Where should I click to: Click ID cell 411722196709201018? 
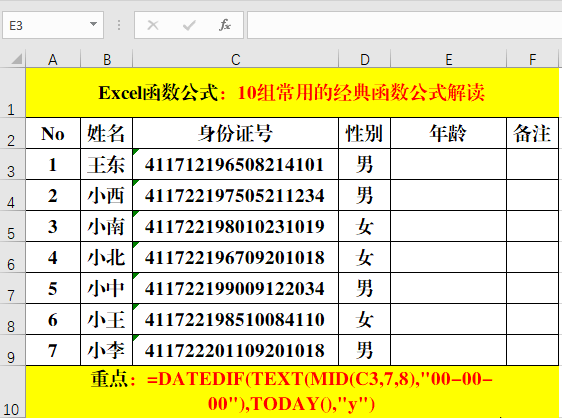(x=235, y=257)
